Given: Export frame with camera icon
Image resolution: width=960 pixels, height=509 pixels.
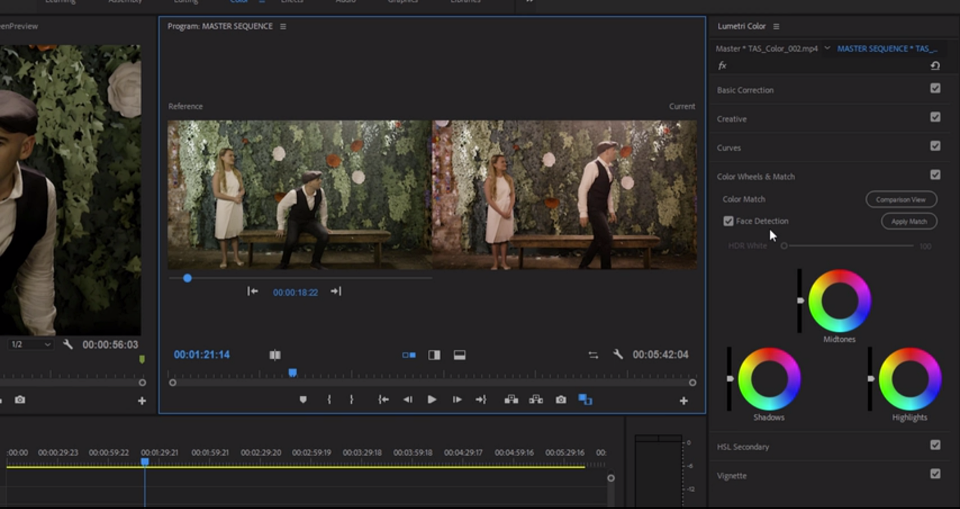Looking at the screenshot, I should click(561, 399).
